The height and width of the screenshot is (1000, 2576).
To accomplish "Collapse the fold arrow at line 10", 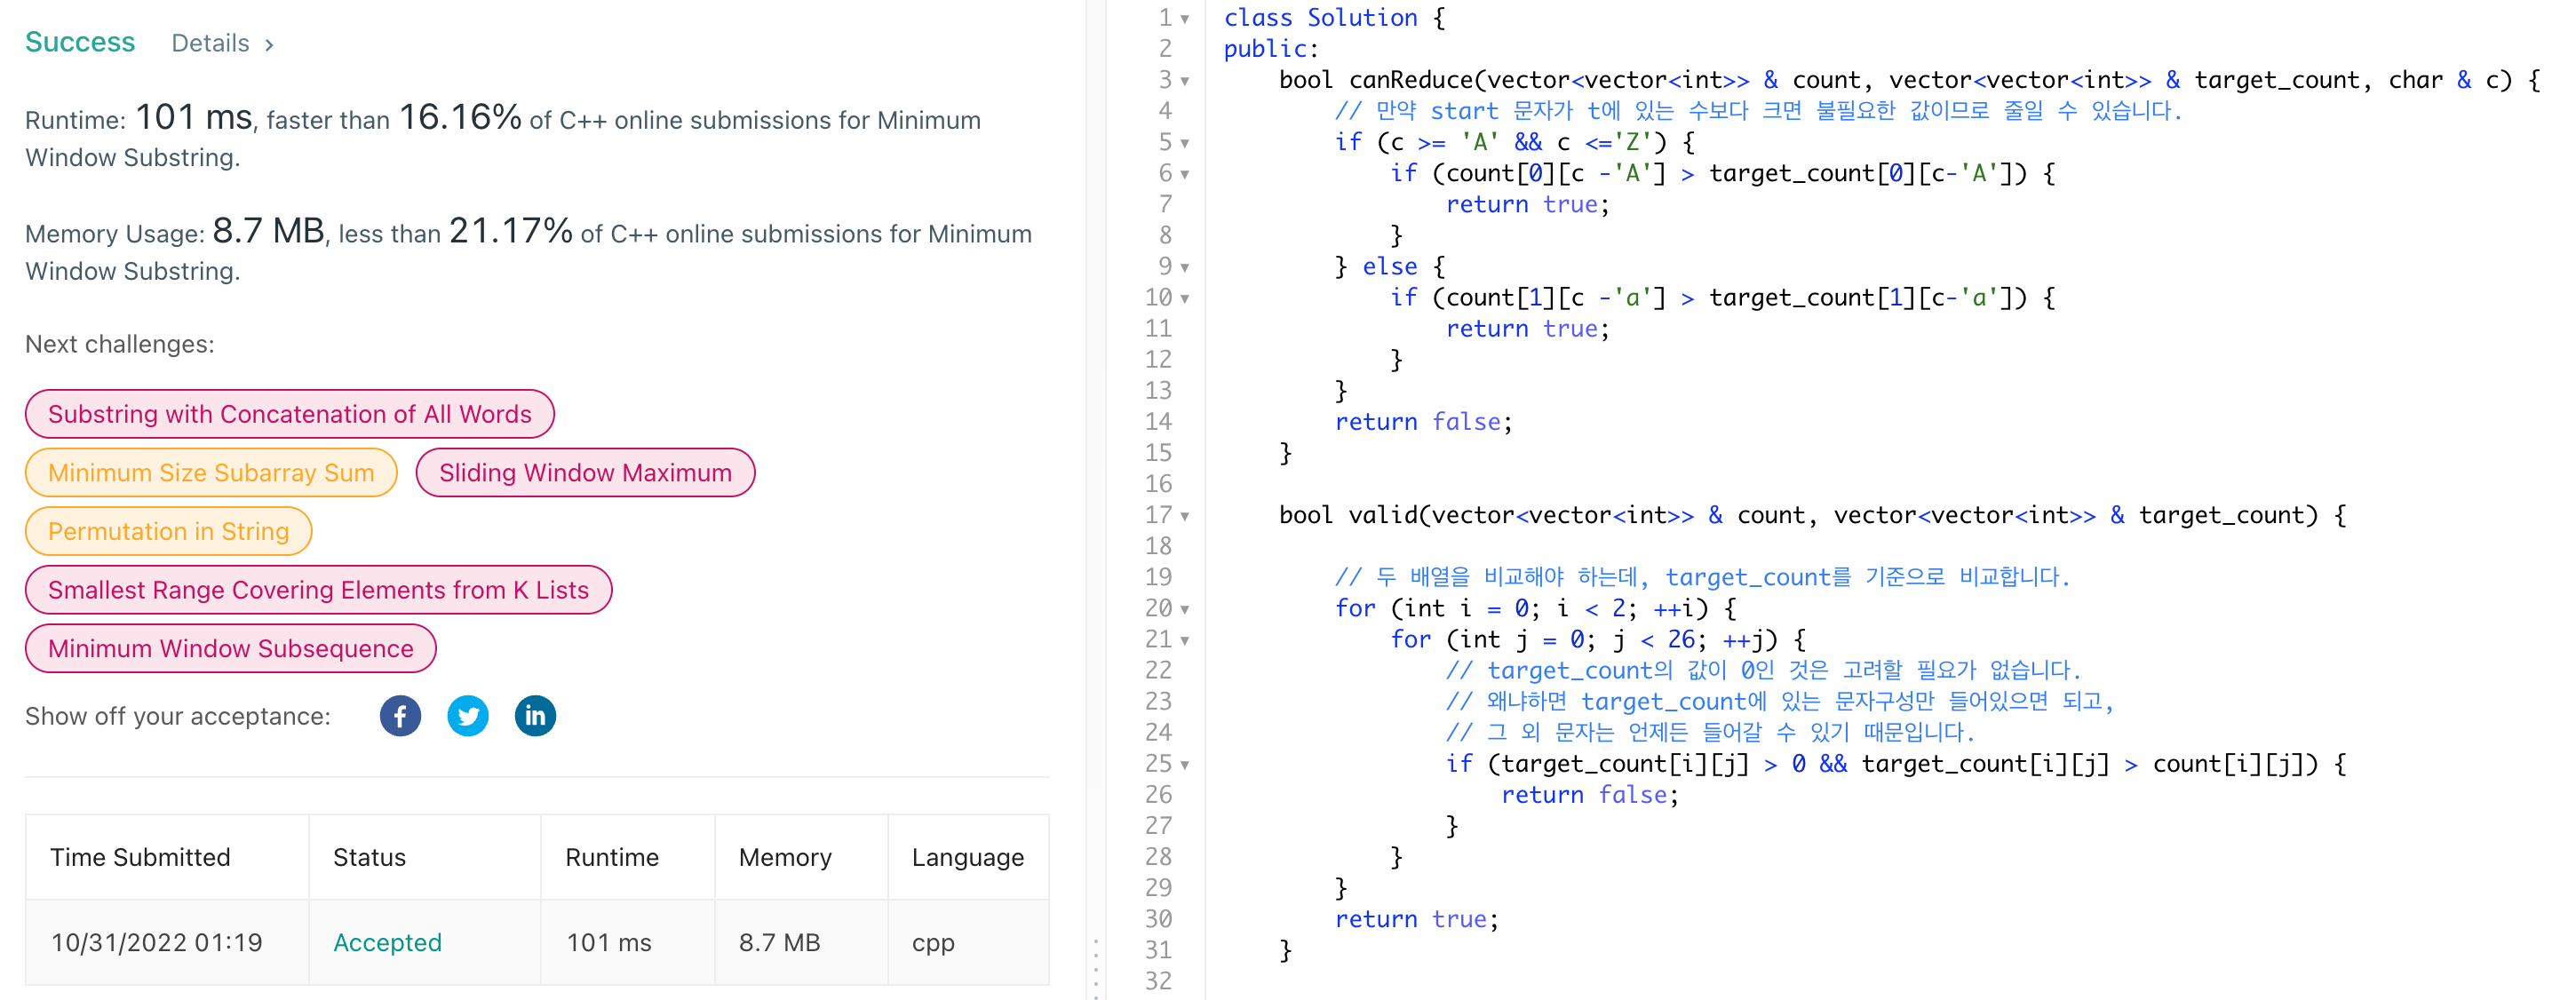I will [1185, 298].
